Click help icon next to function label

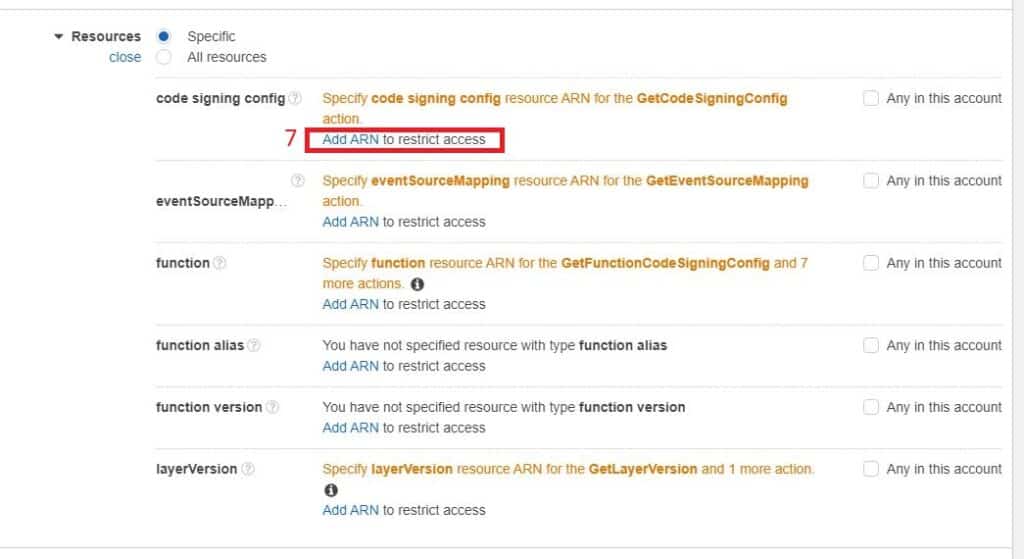[220, 263]
